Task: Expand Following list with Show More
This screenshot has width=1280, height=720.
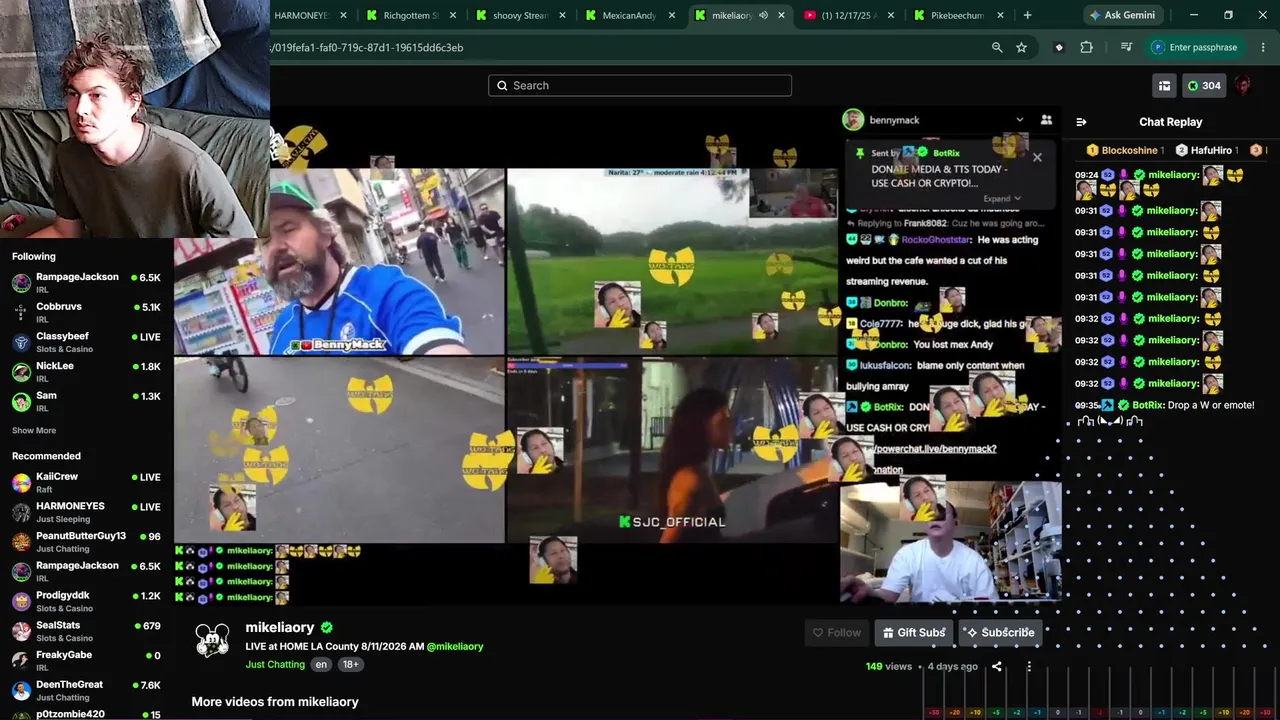Action: (34, 431)
